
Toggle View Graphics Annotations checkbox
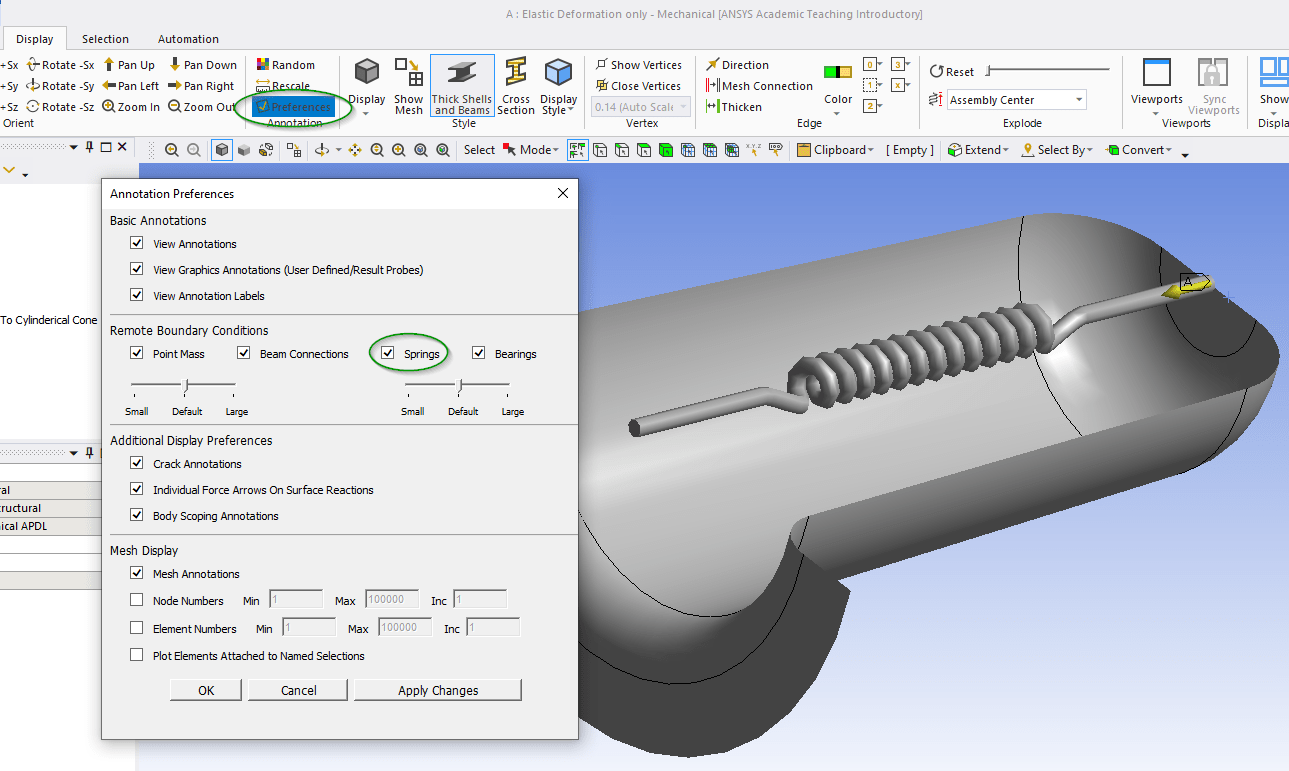tap(137, 269)
